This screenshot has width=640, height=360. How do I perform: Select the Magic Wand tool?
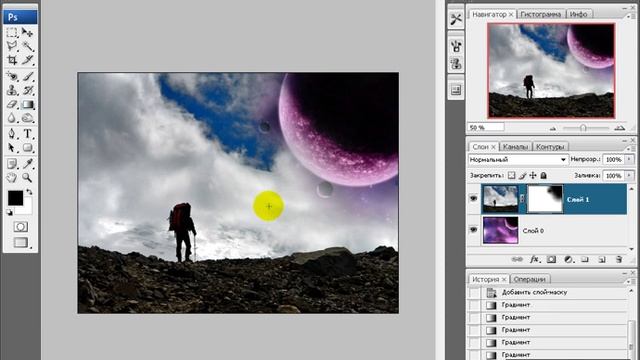coord(27,46)
